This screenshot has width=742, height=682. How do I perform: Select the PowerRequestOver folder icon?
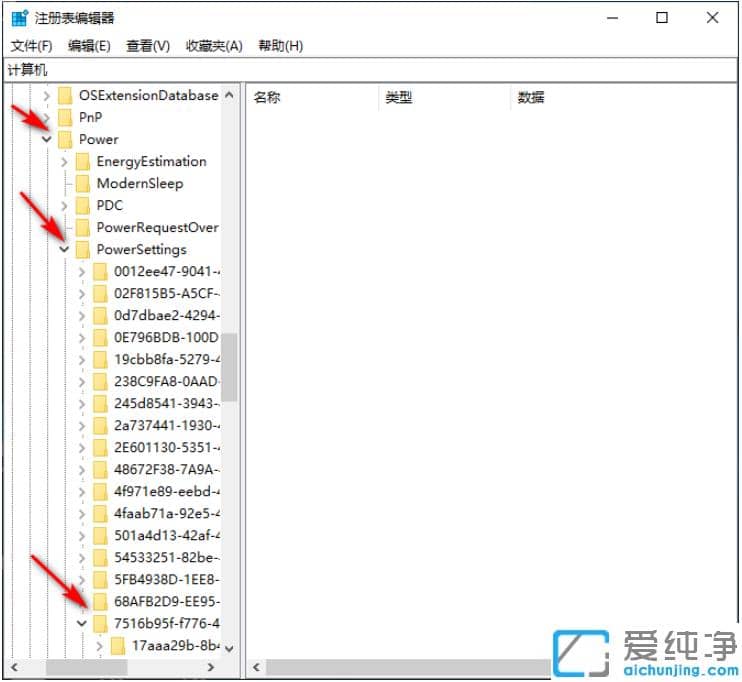click(82, 227)
